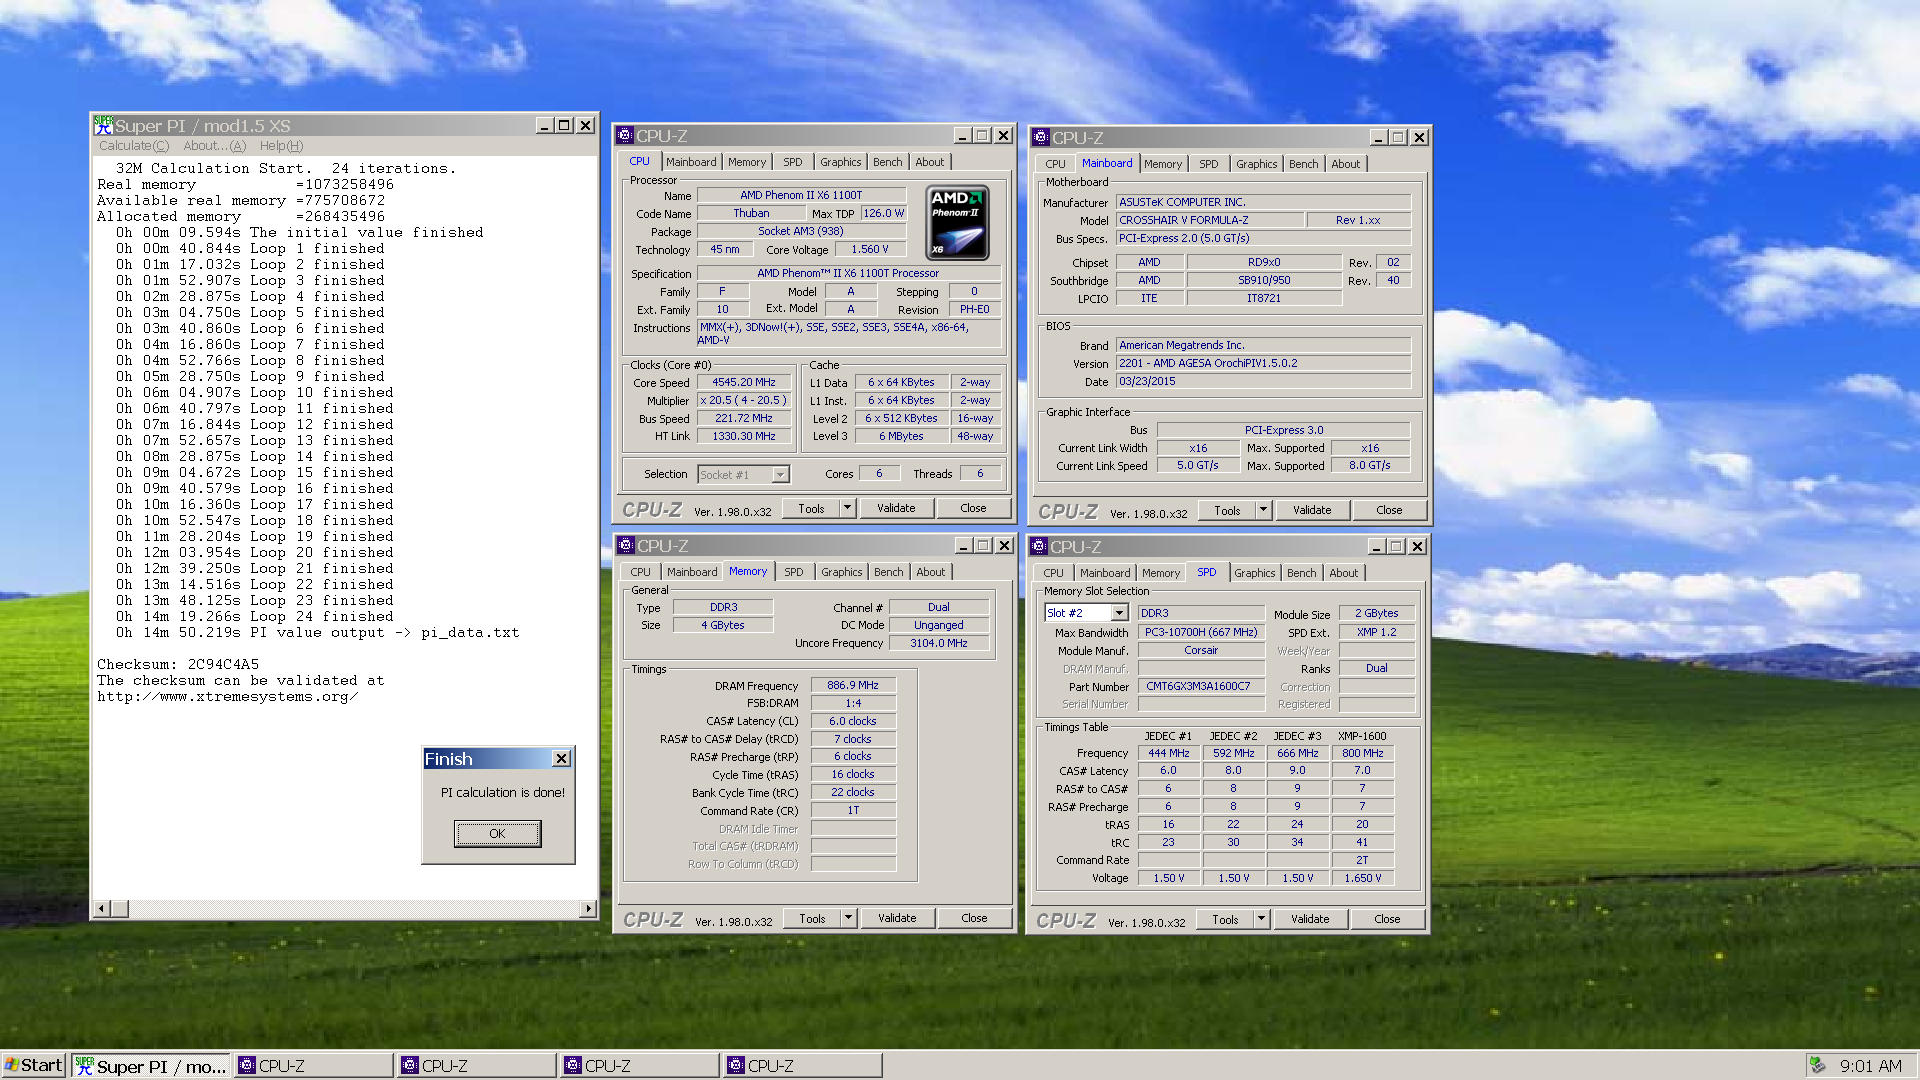The width and height of the screenshot is (1920, 1080).
Task: Open About tab in the SPD window
Action: pos(1344,573)
